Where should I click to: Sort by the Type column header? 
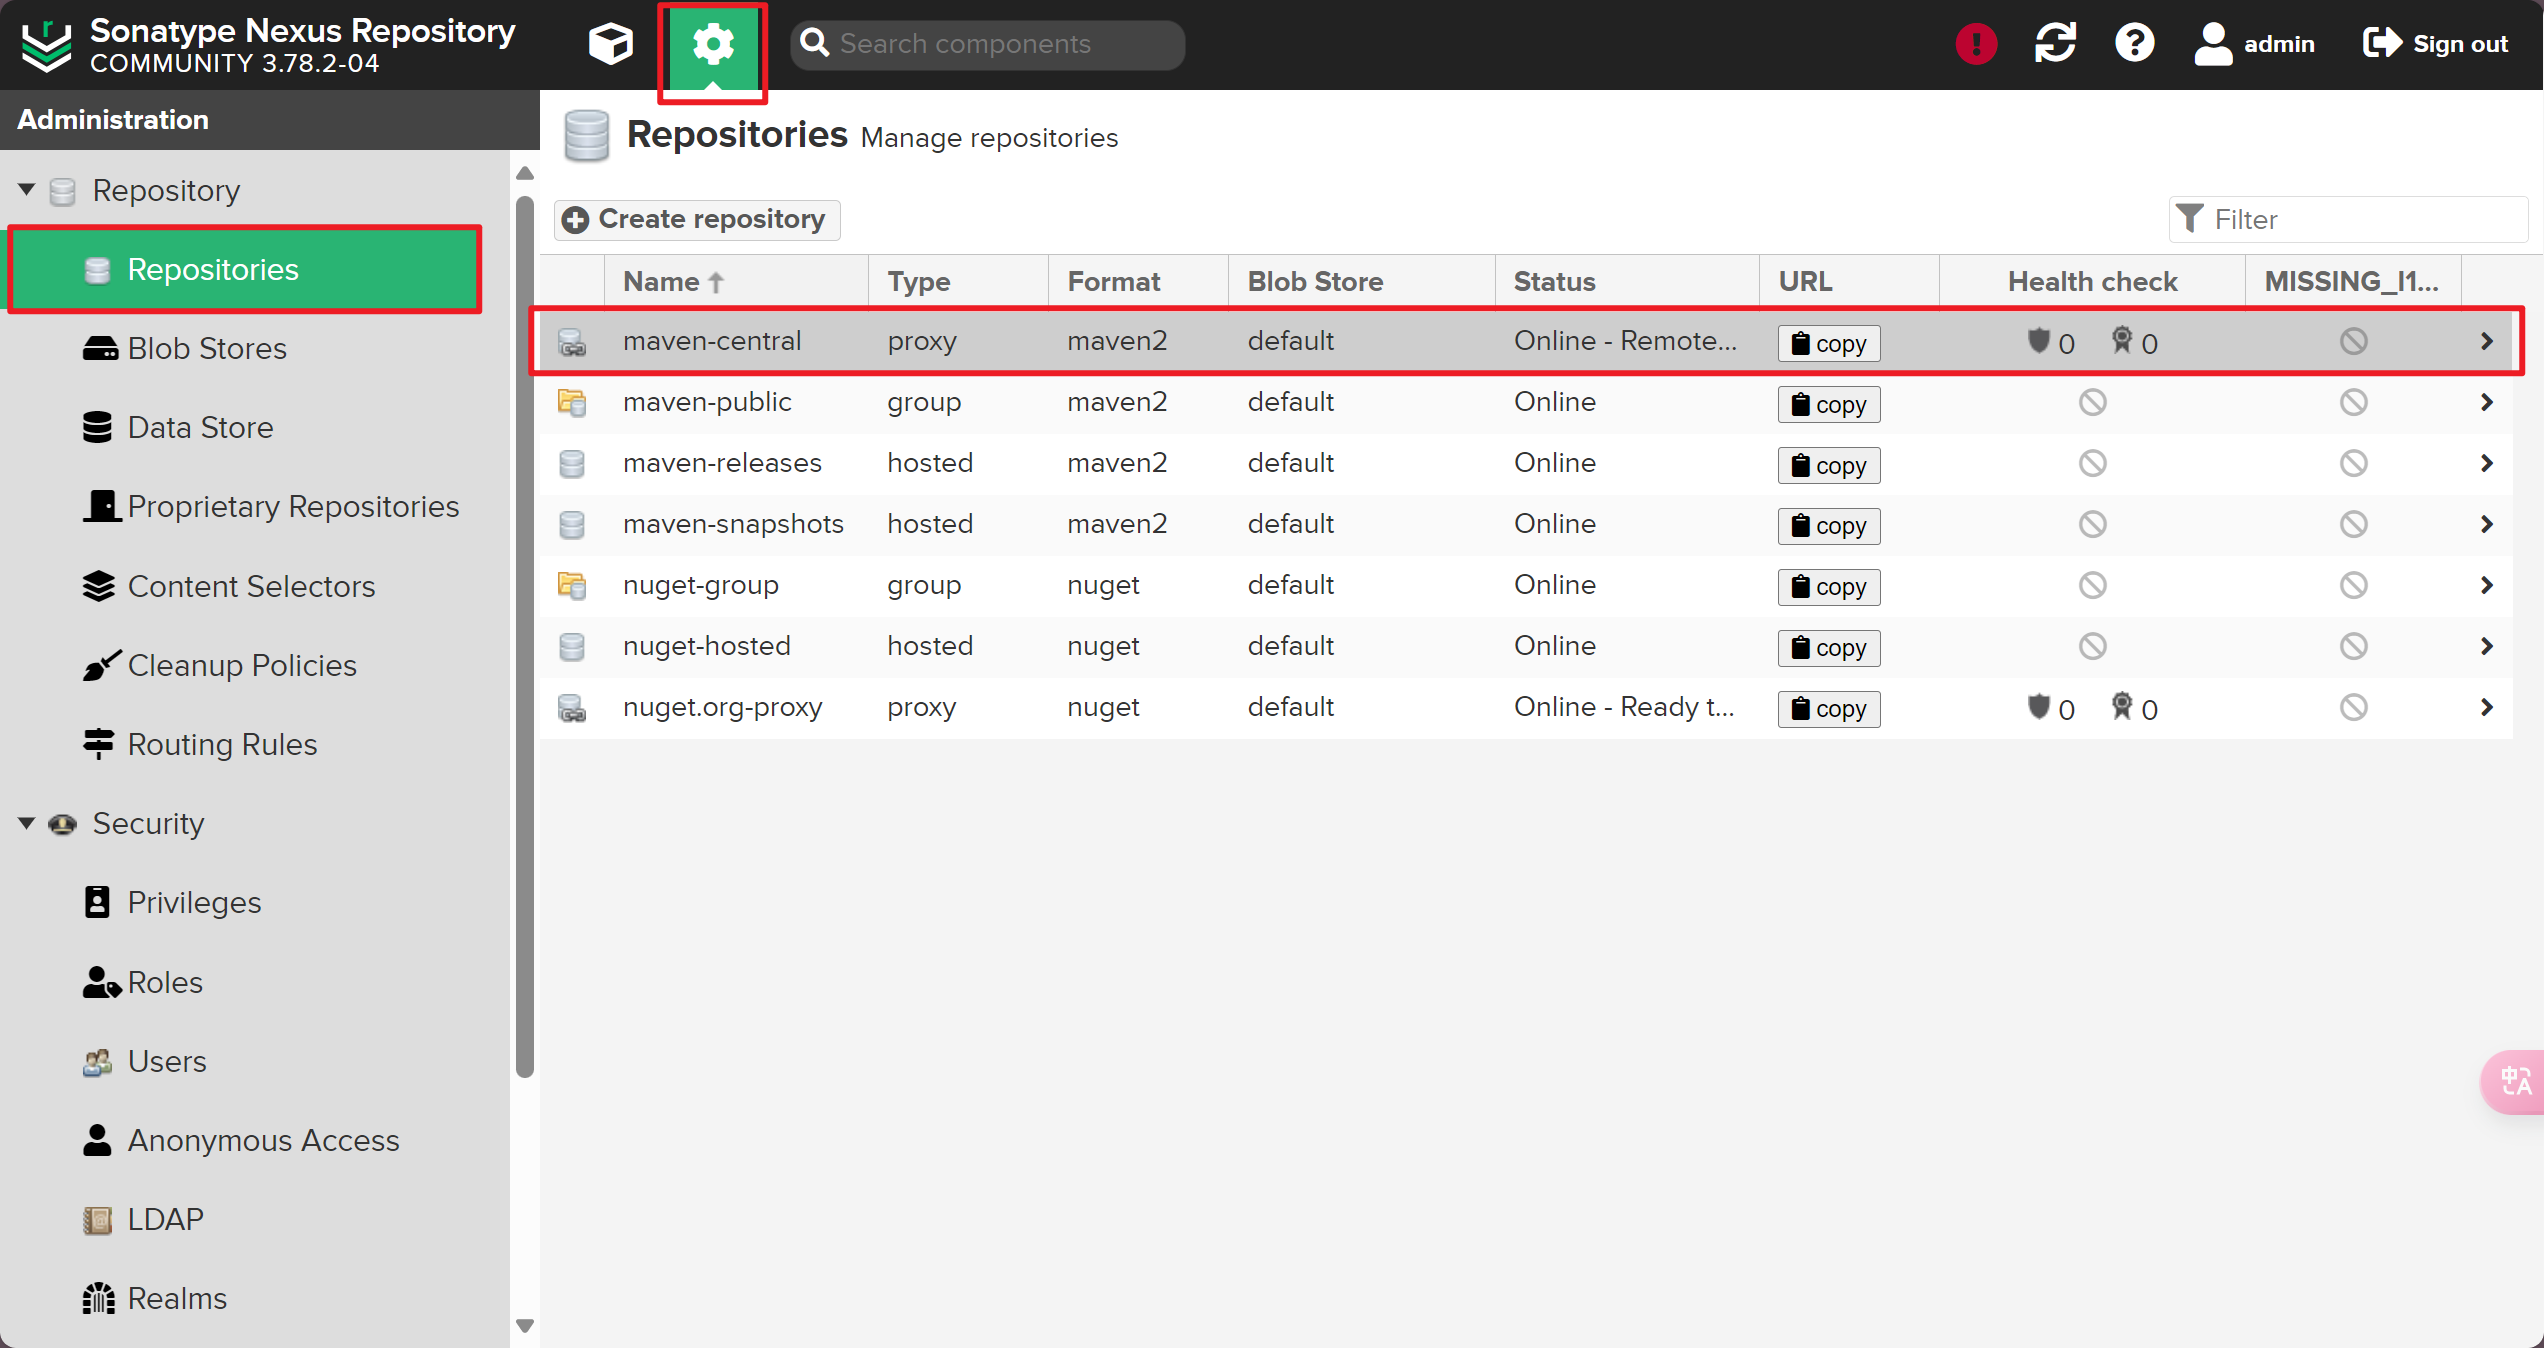pos(958,282)
